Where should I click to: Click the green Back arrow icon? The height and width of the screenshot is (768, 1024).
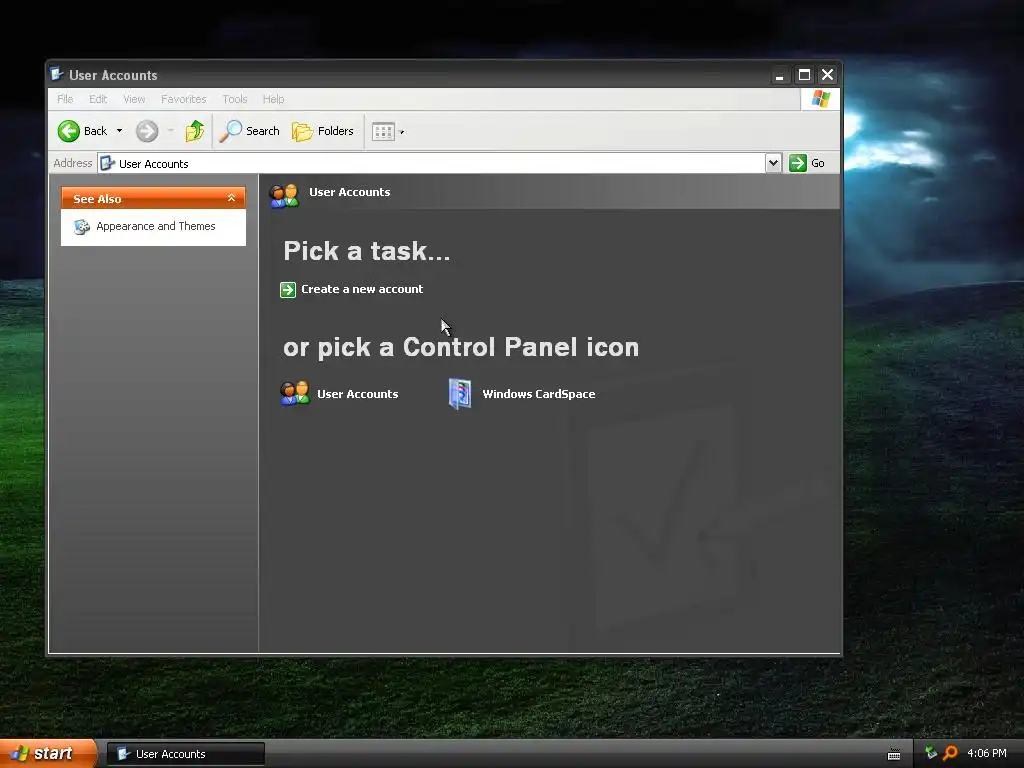pyautogui.click(x=69, y=131)
